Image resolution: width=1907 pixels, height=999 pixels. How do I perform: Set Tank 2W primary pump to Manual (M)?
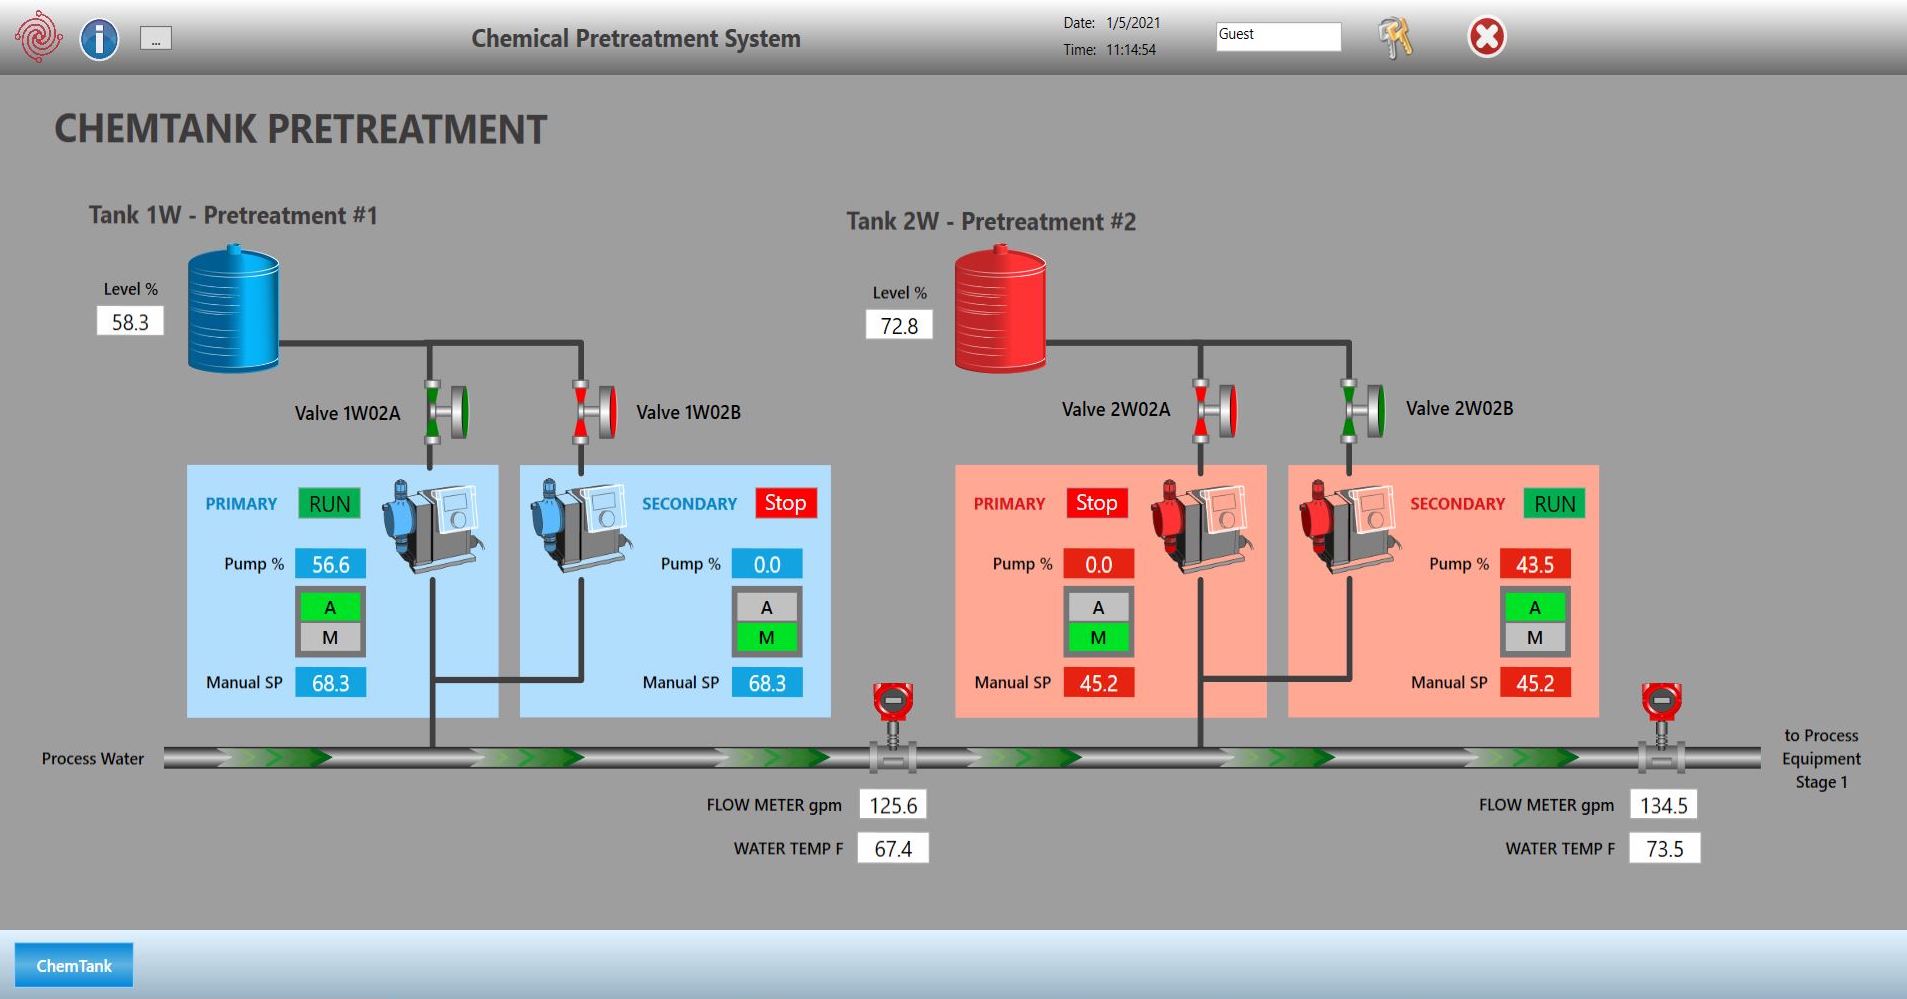pos(1098,637)
